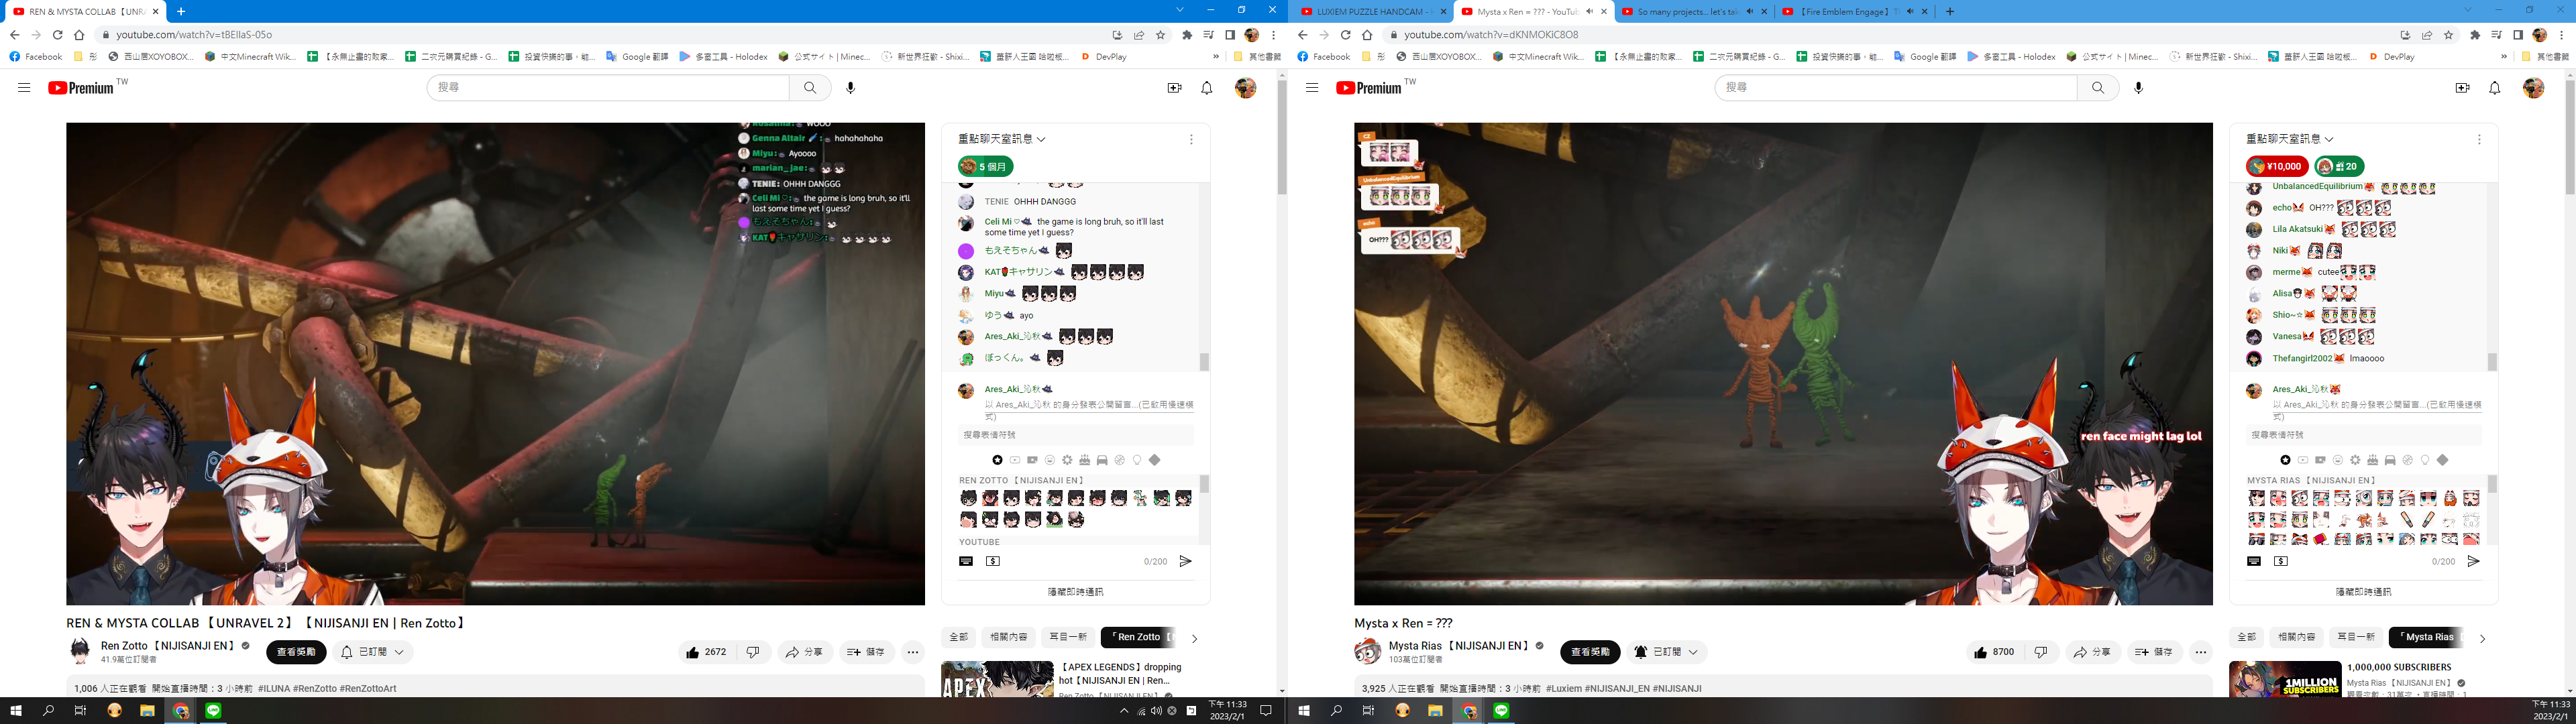
Task: Click Ren Zotto chat messages scrollbar
Action: point(1204,361)
